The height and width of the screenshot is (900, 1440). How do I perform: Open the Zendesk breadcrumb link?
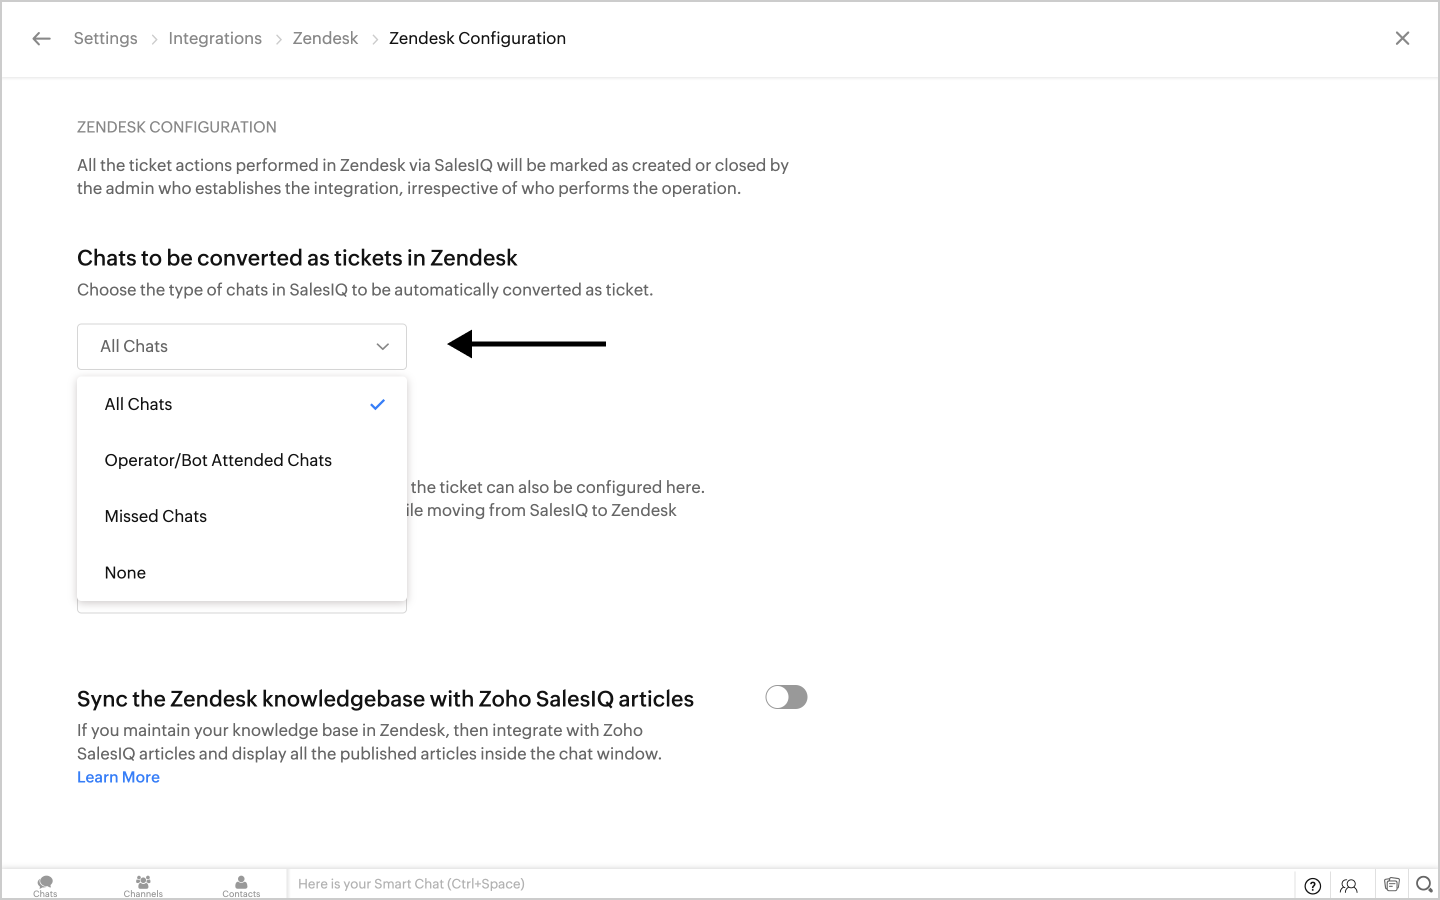pos(325,38)
